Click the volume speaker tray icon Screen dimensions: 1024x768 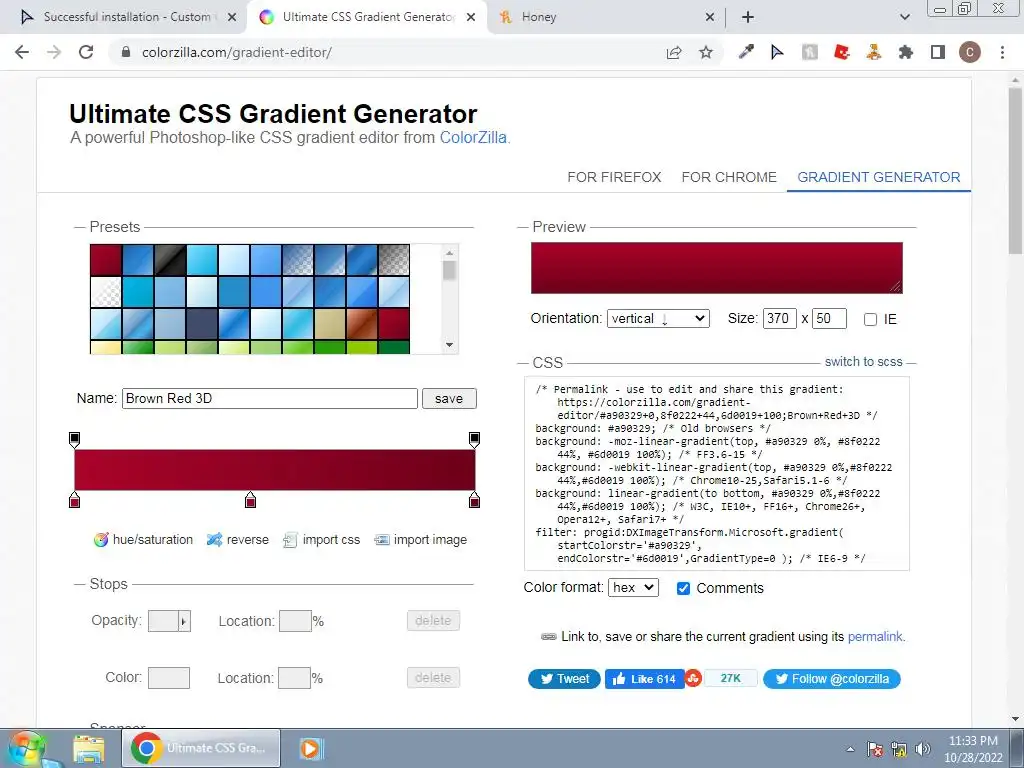tap(923, 749)
